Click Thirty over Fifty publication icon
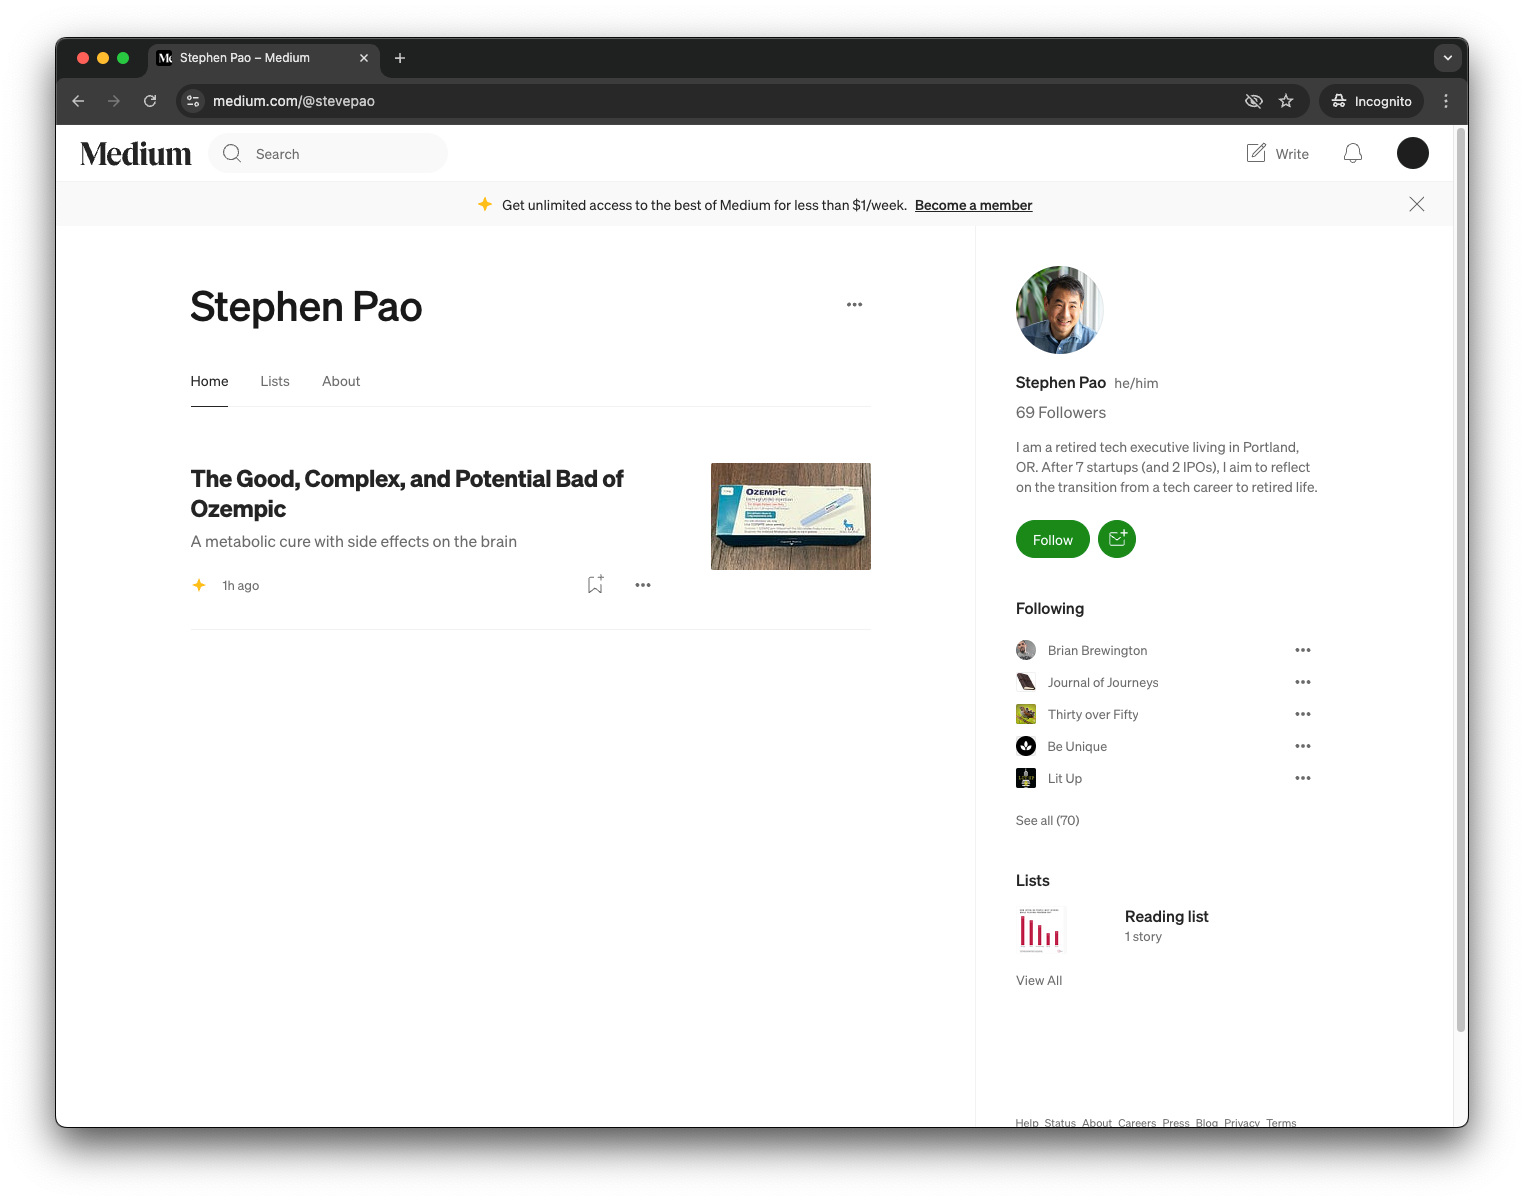The image size is (1524, 1201). pyautogui.click(x=1026, y=714)
